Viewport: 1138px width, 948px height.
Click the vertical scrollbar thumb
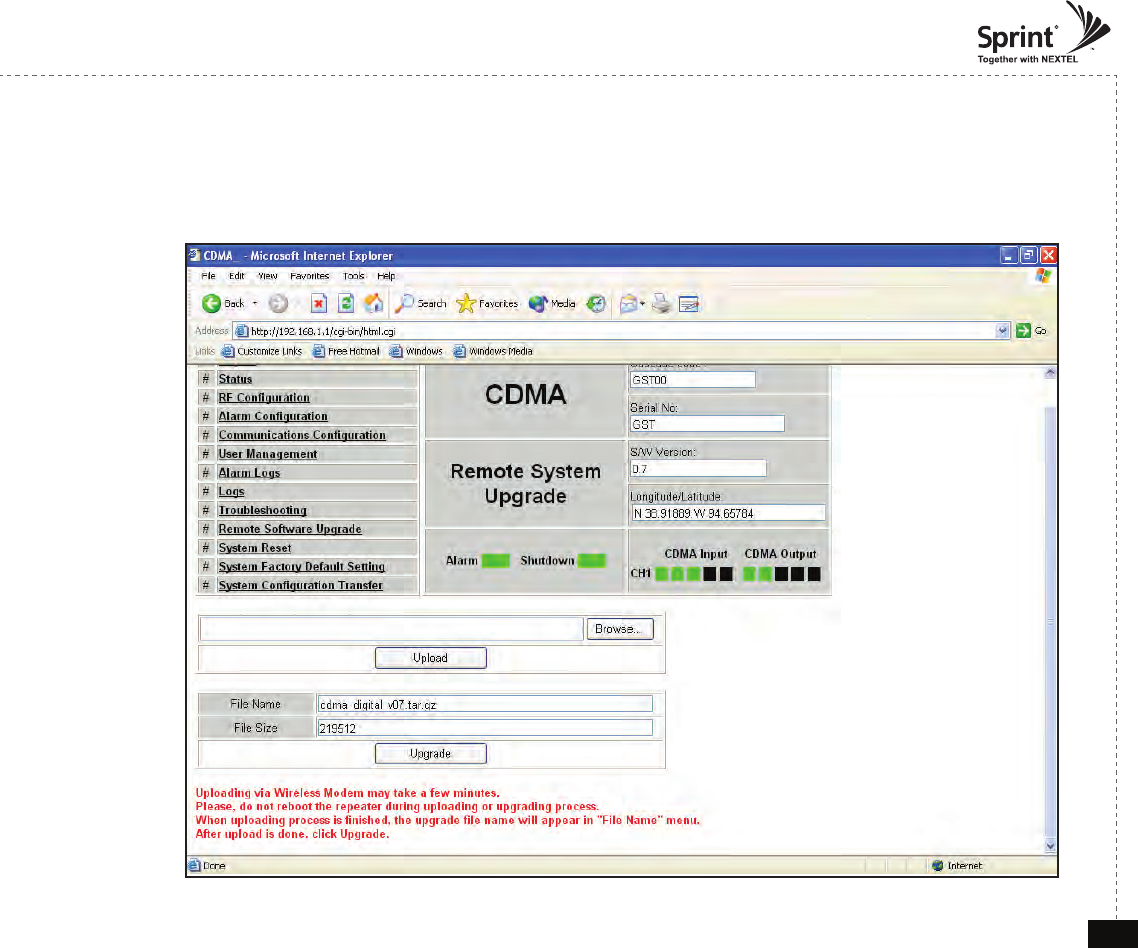(x=1050, y=621)
